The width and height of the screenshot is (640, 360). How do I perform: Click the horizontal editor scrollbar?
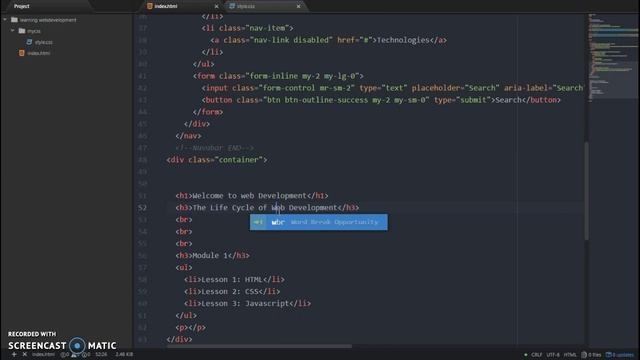coord(259,347)
